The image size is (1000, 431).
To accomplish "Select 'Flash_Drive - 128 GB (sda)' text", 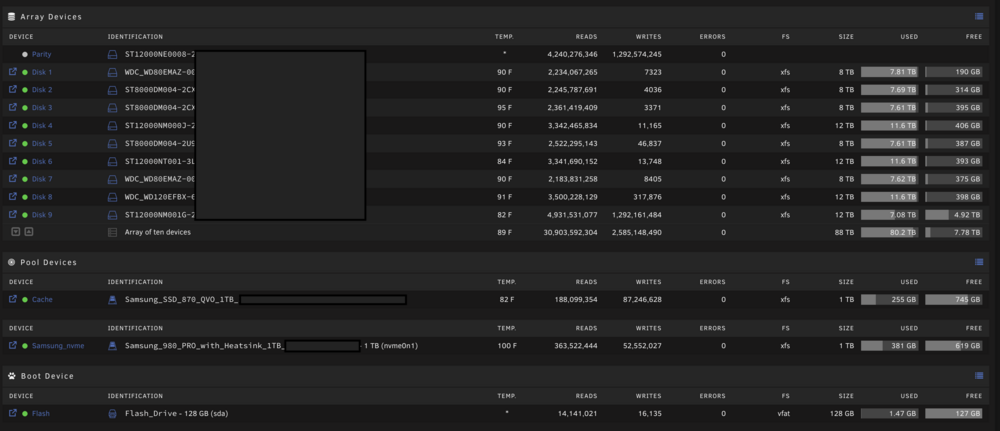I will [177, 414].
